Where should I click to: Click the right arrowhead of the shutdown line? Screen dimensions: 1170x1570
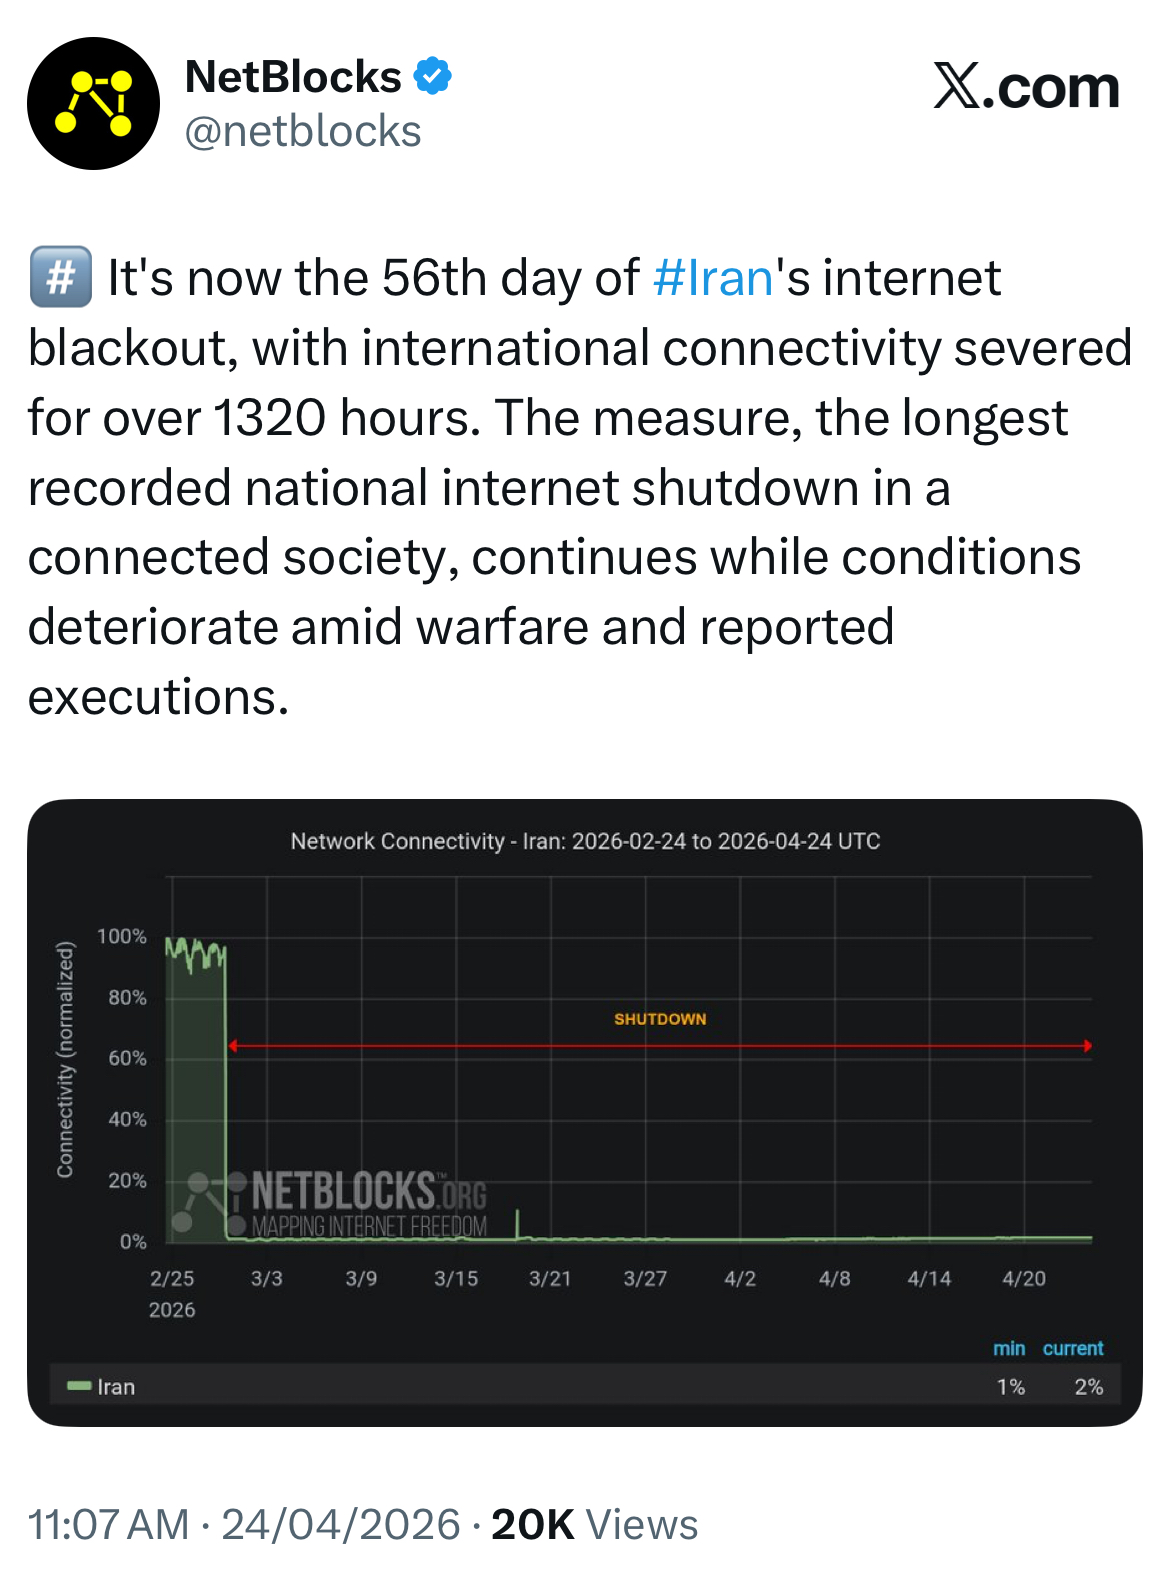tap(1087, 1046)
